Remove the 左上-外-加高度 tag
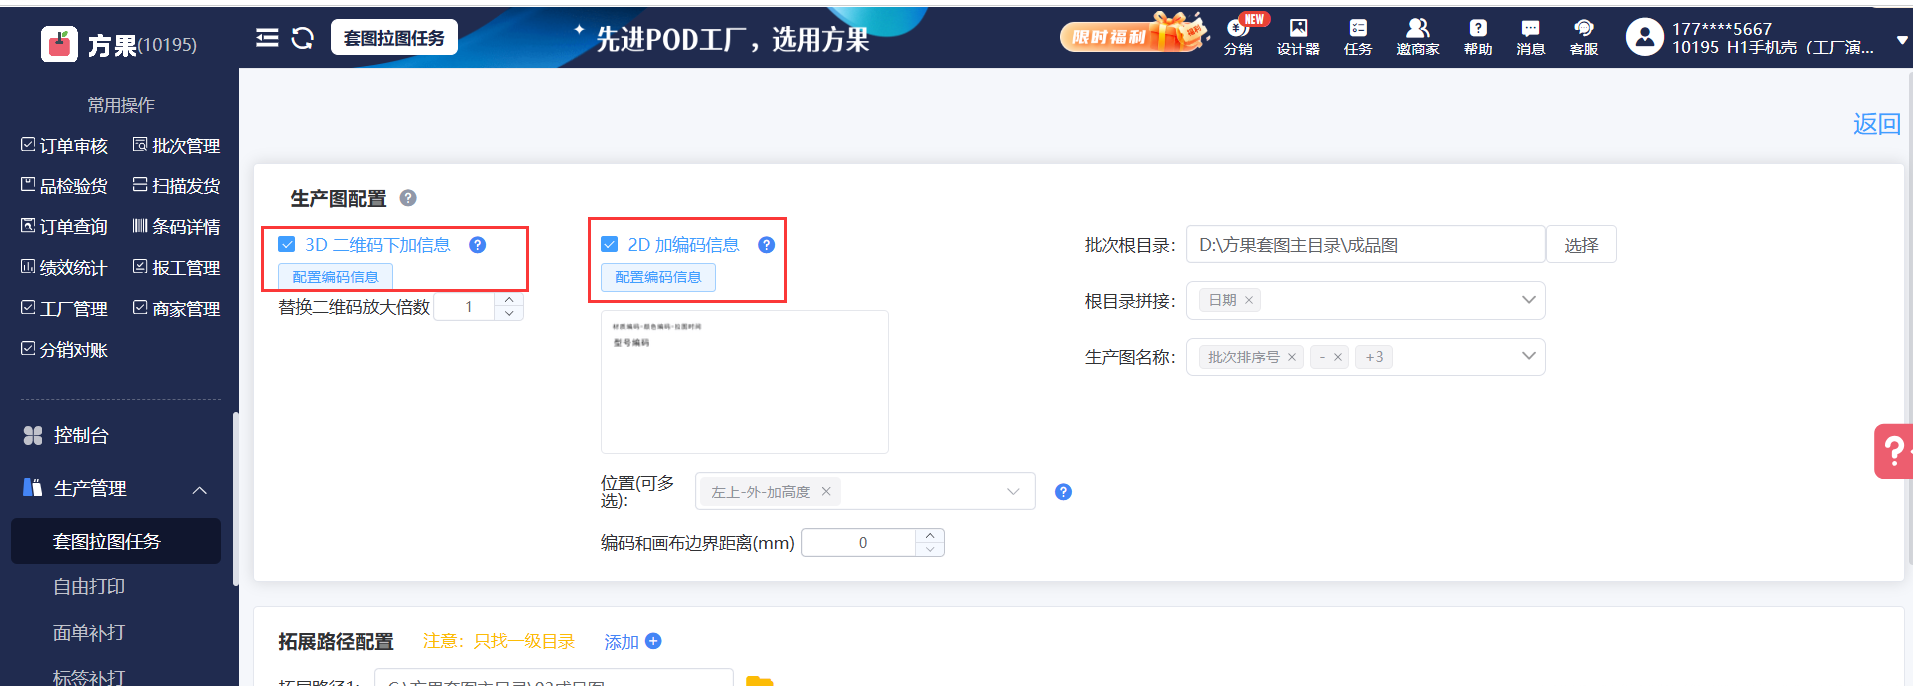Image resolution: width=1913 pixels, height=686 pixels. pyautogui.click(x=826, y=491)
